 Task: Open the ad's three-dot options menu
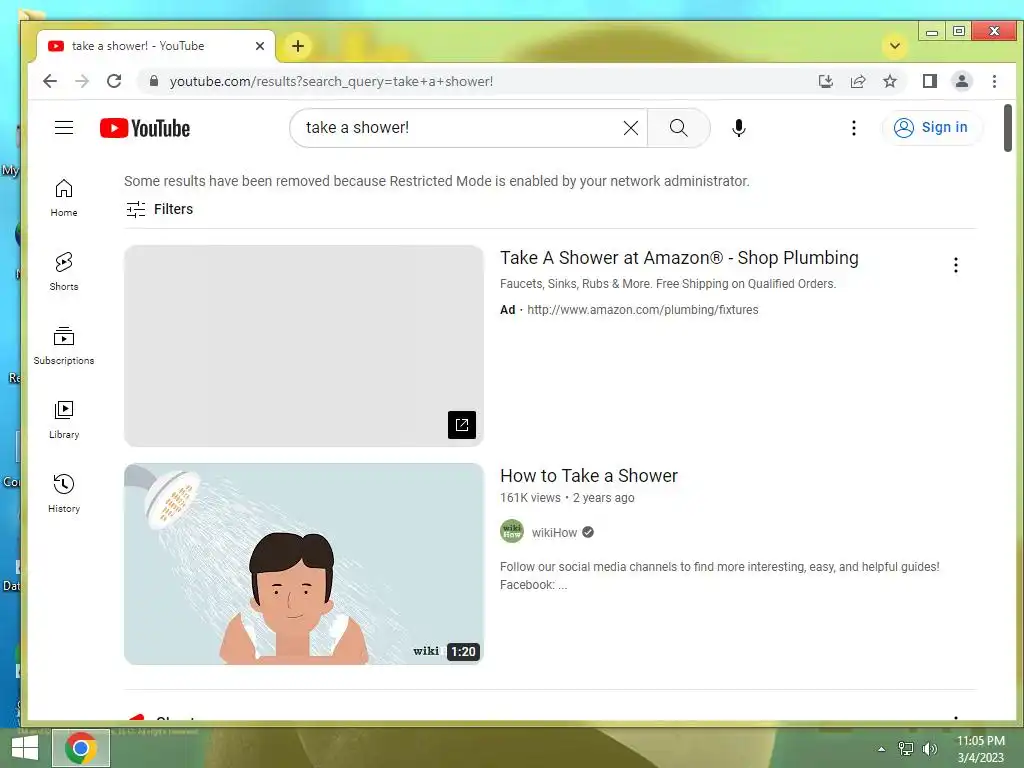click(955, 264)
